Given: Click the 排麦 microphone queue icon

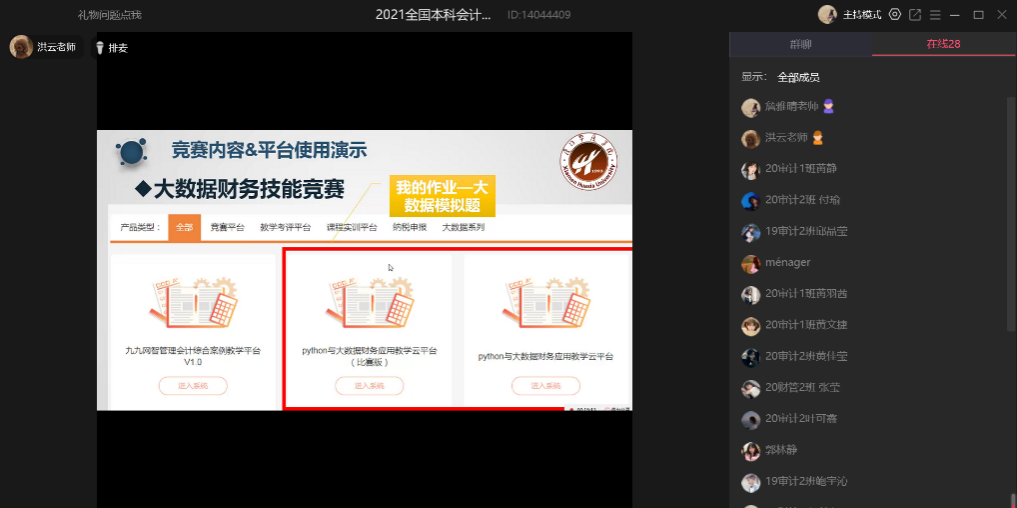Looking at the screenshot, I should 100,47.
